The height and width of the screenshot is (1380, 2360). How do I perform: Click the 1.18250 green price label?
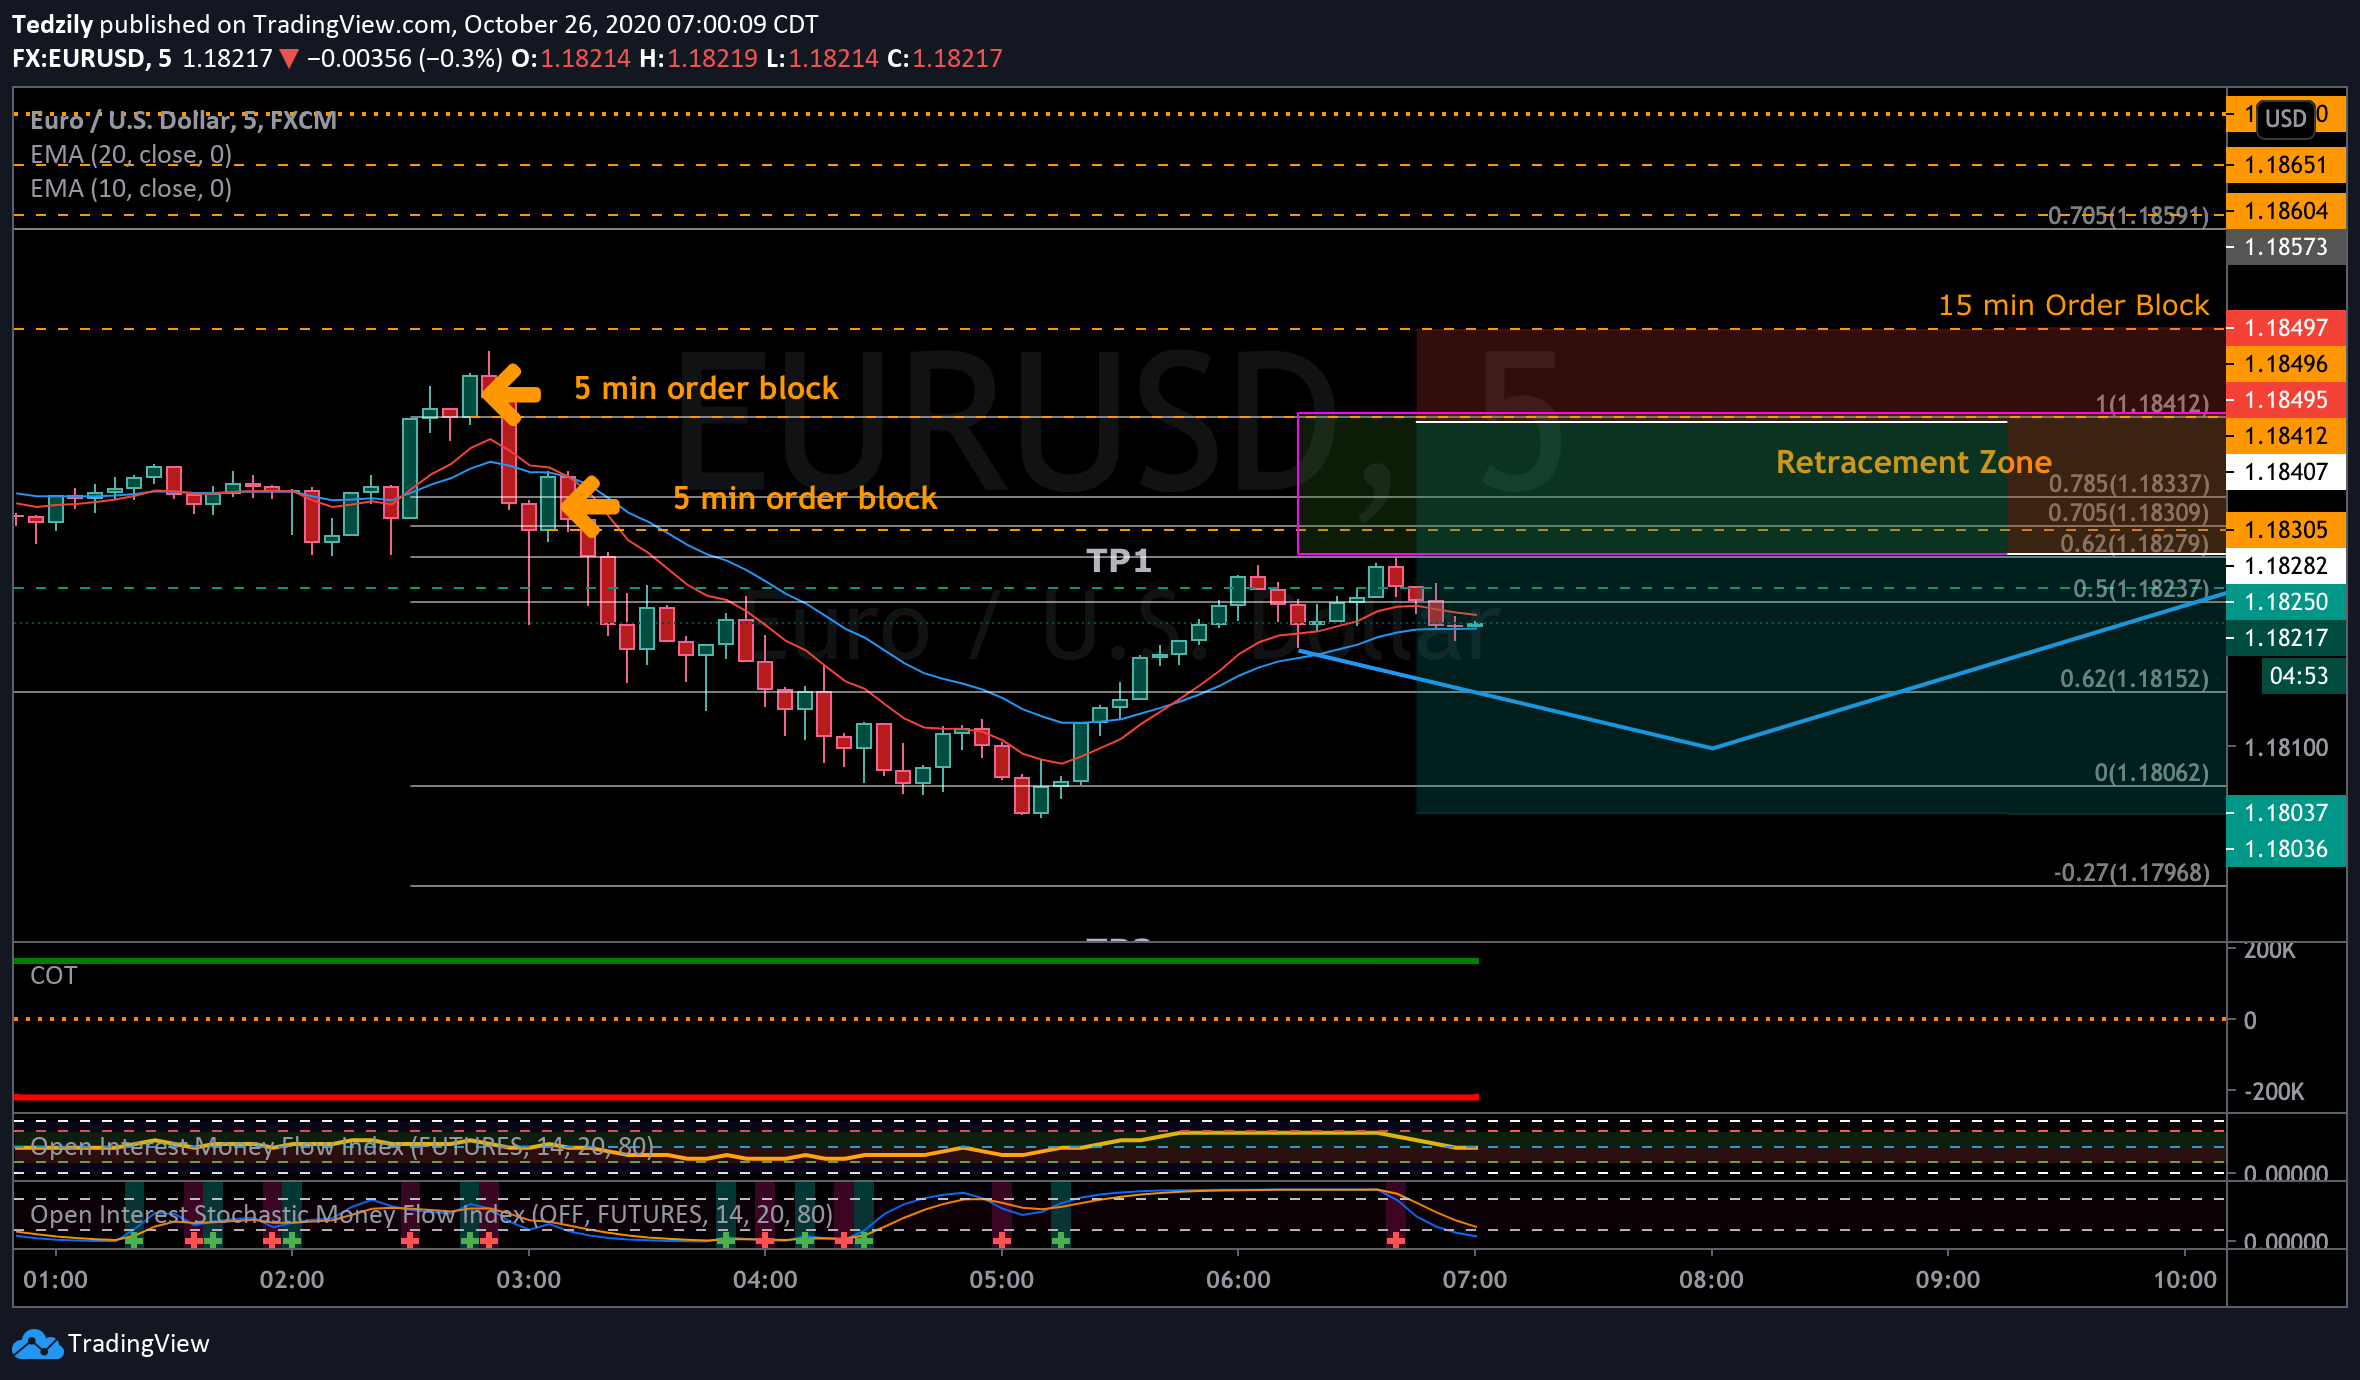[2286, 602]
